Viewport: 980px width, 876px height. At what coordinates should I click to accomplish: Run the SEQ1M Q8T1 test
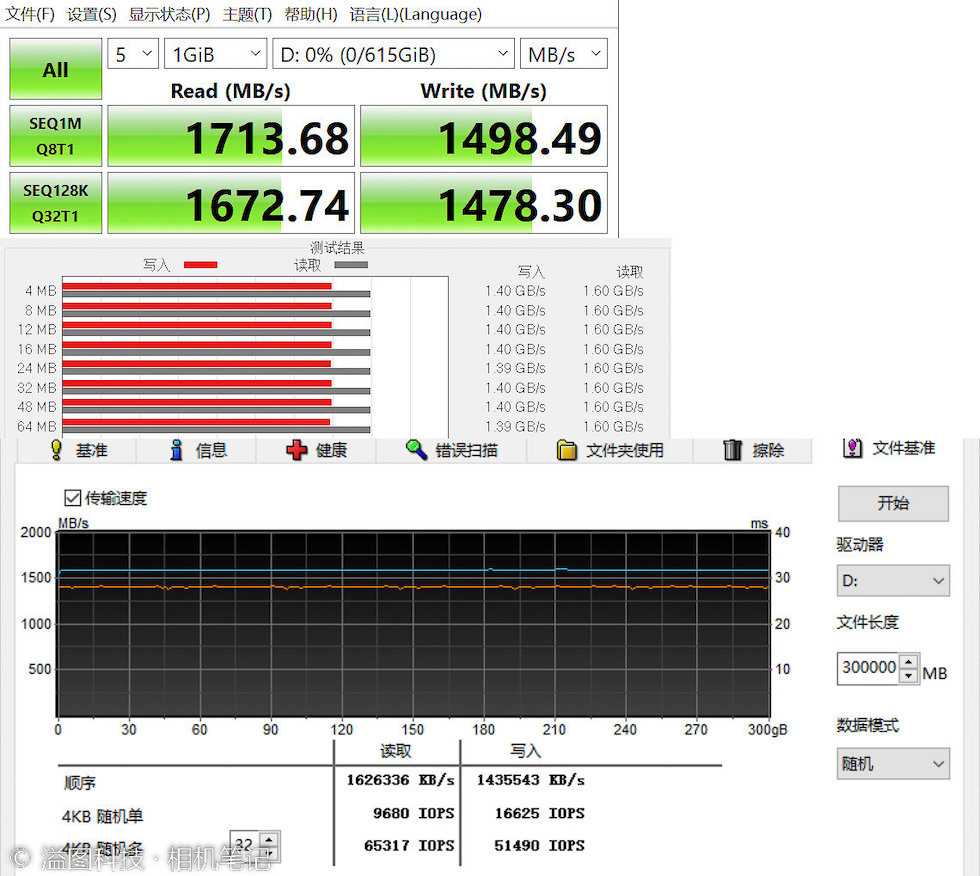(56, 136)
